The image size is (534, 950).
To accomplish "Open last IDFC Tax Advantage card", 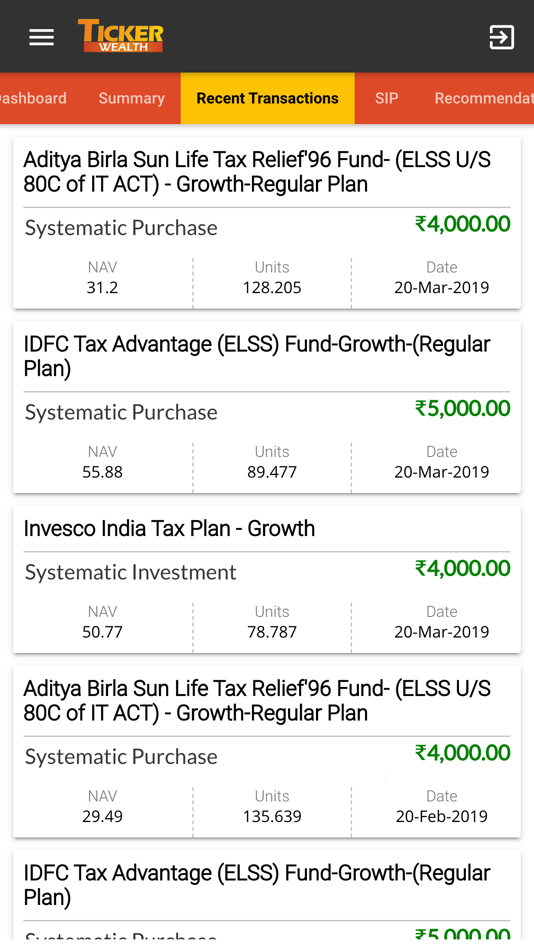I will 267,895.
